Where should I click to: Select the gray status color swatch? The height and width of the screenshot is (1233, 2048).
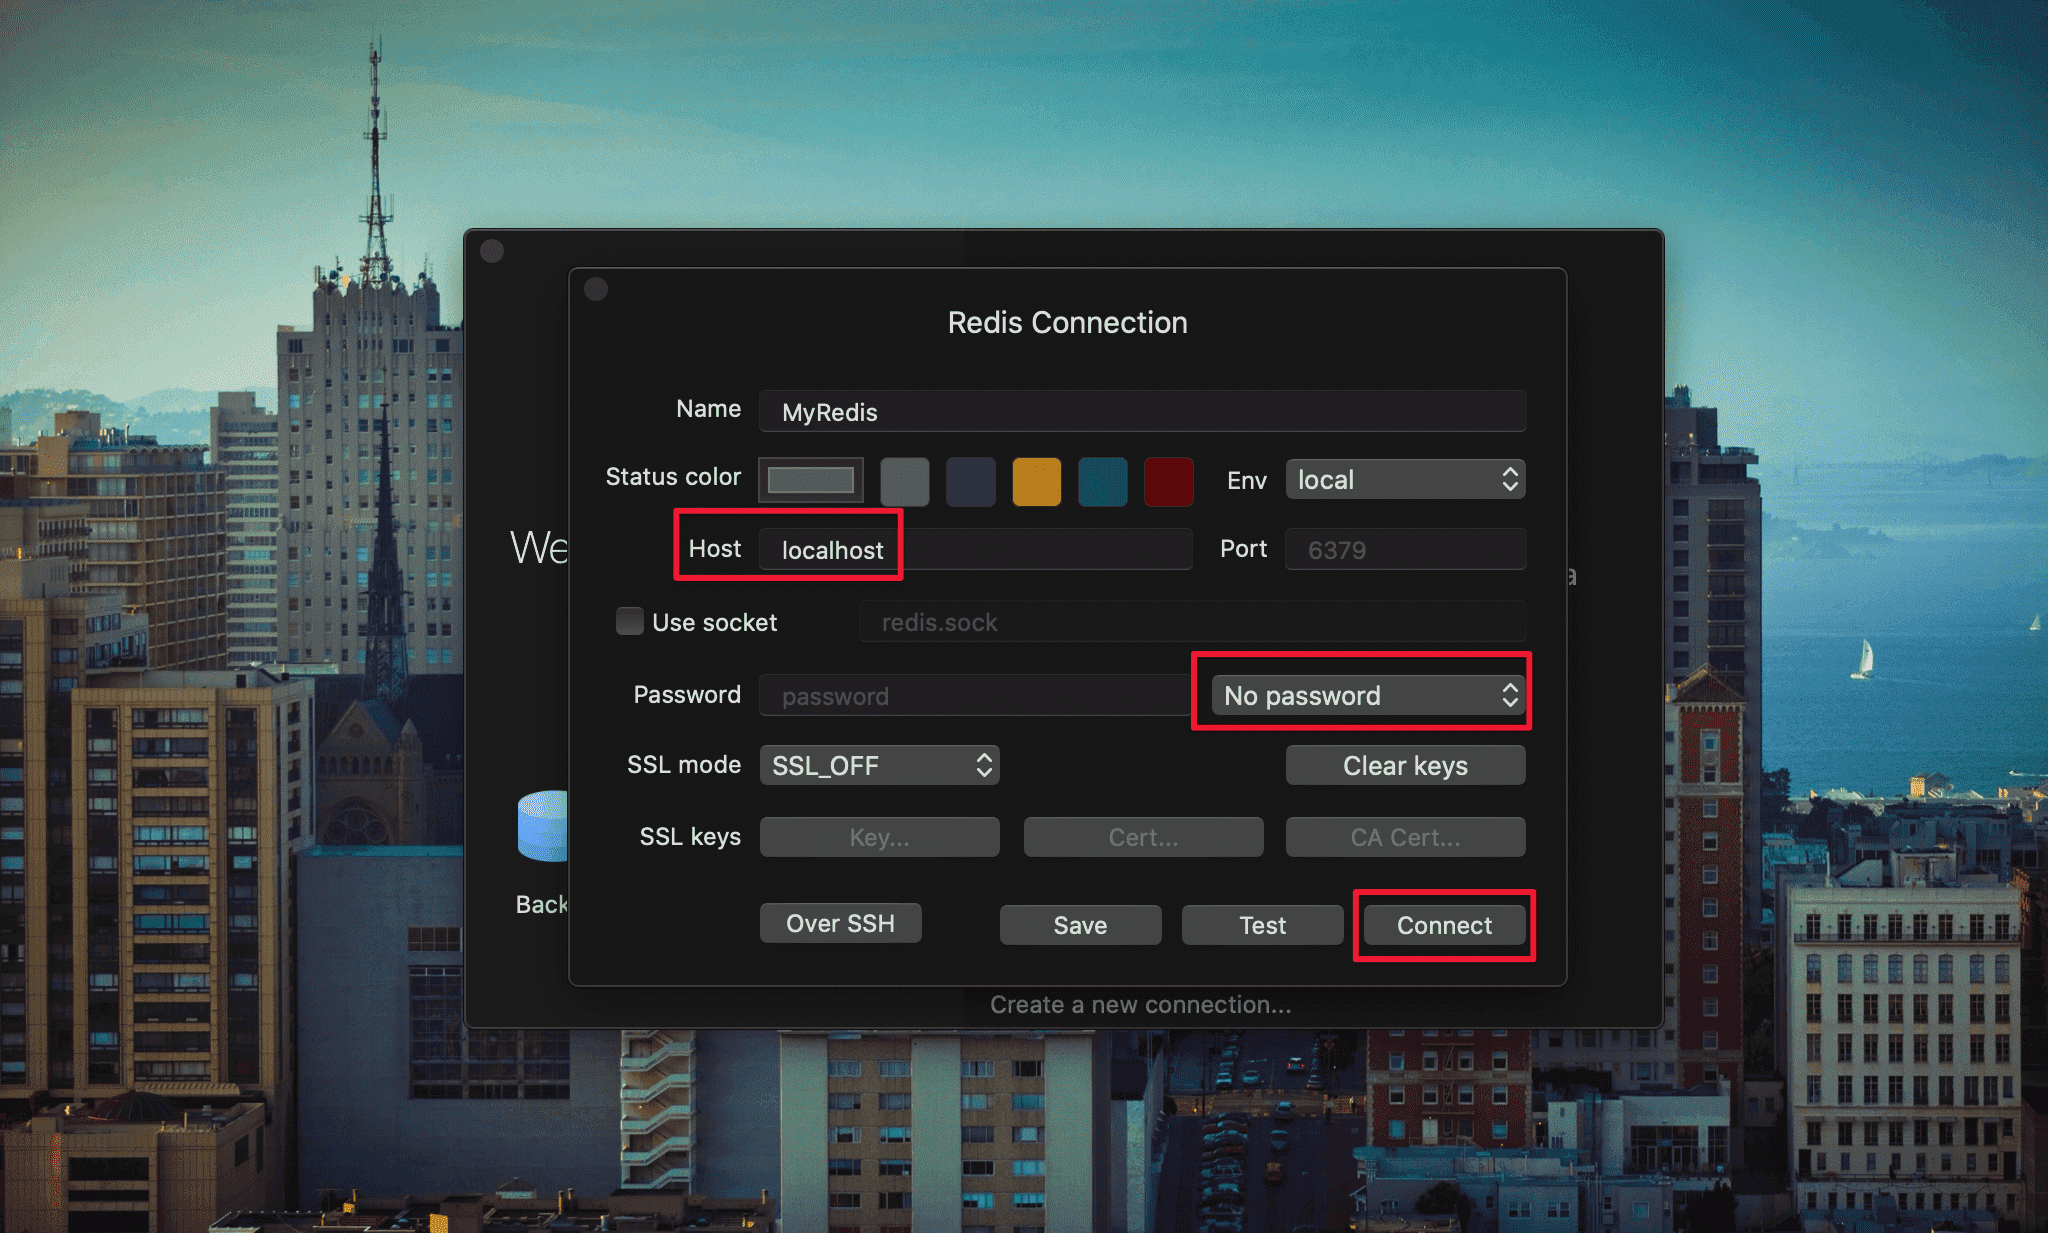coord(905,481)
